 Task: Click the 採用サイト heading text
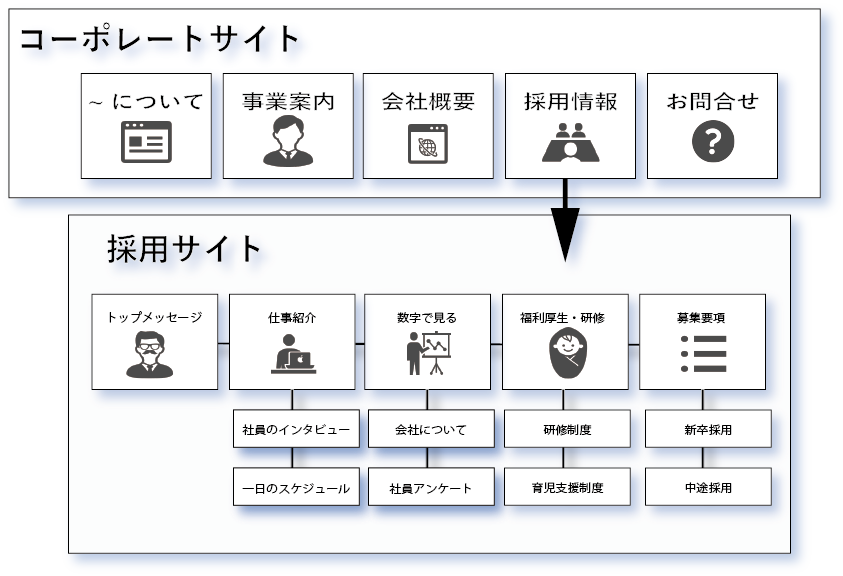[185, 249]
